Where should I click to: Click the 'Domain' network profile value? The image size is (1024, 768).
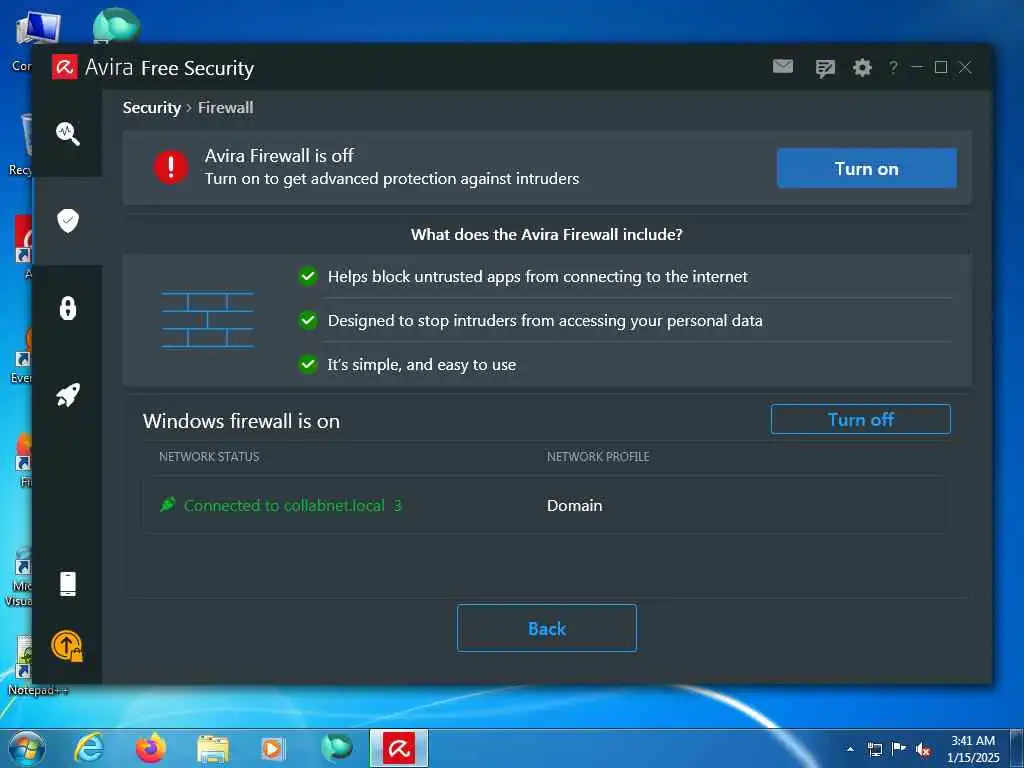575,505
